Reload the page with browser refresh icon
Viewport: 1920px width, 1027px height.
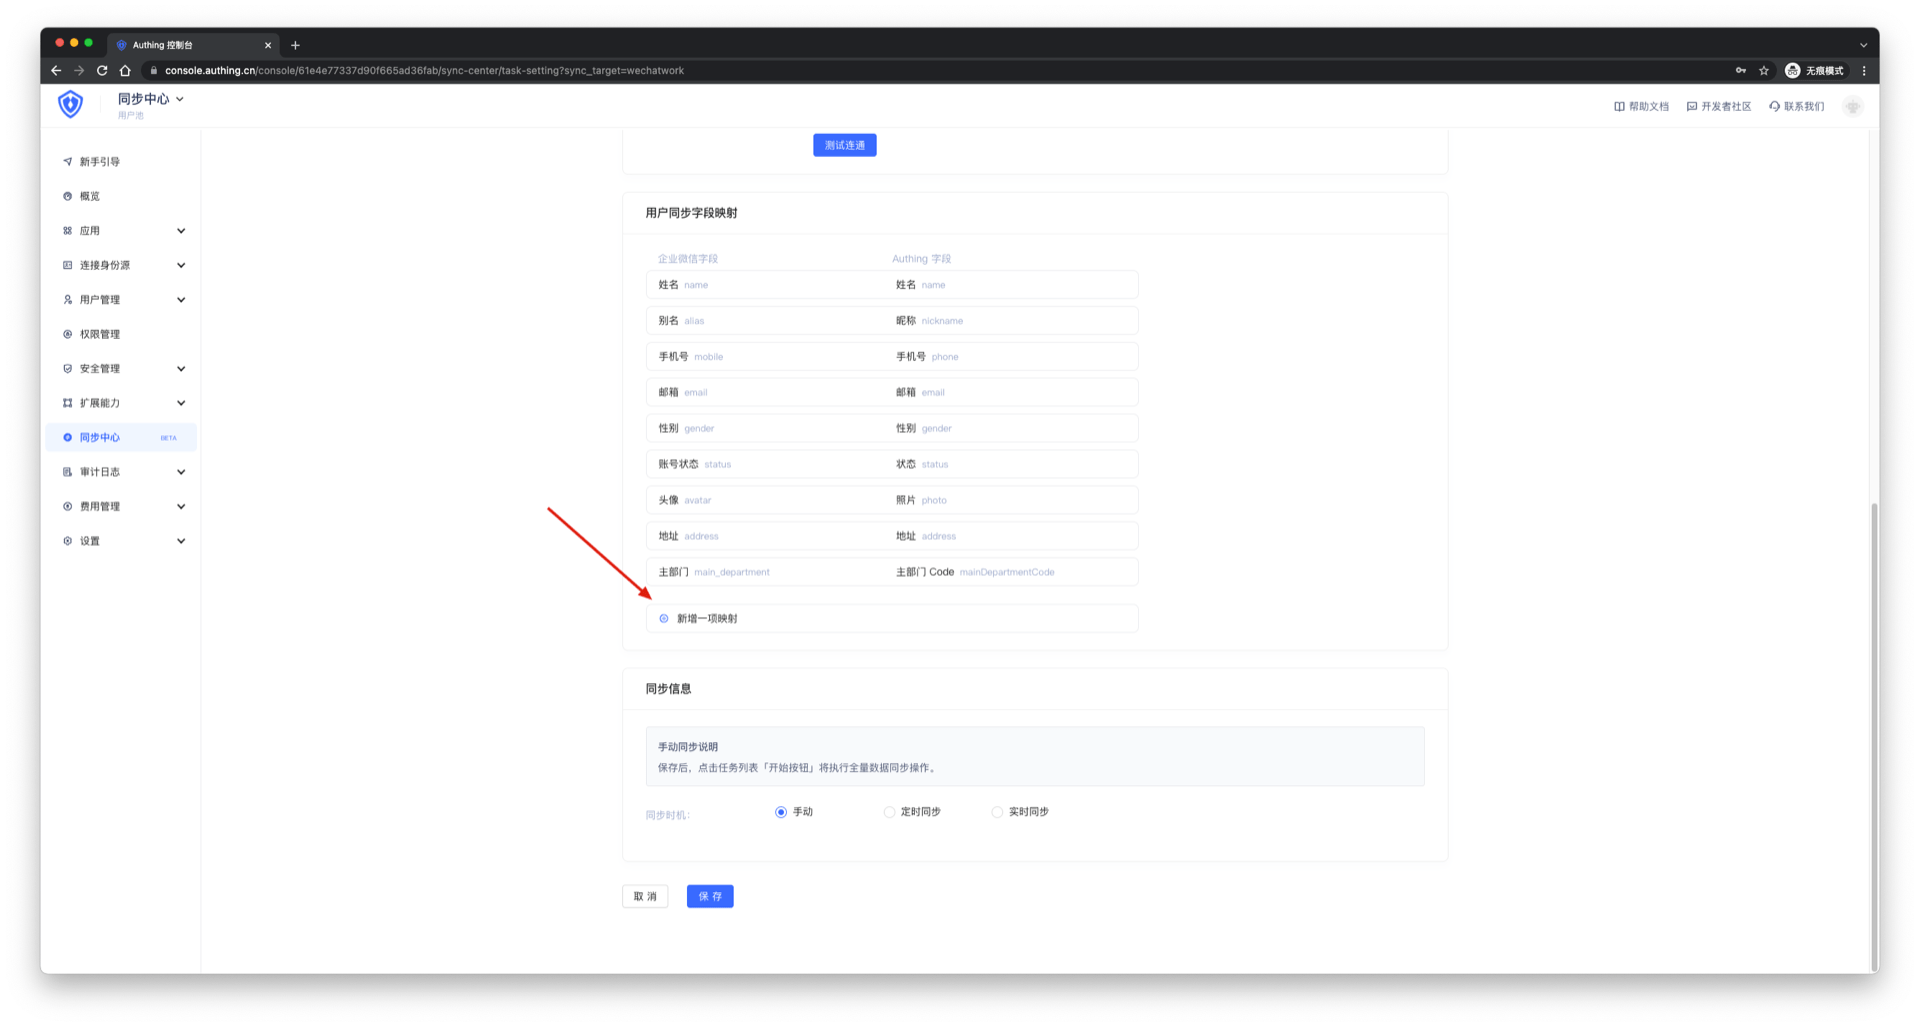coord(102,71)
